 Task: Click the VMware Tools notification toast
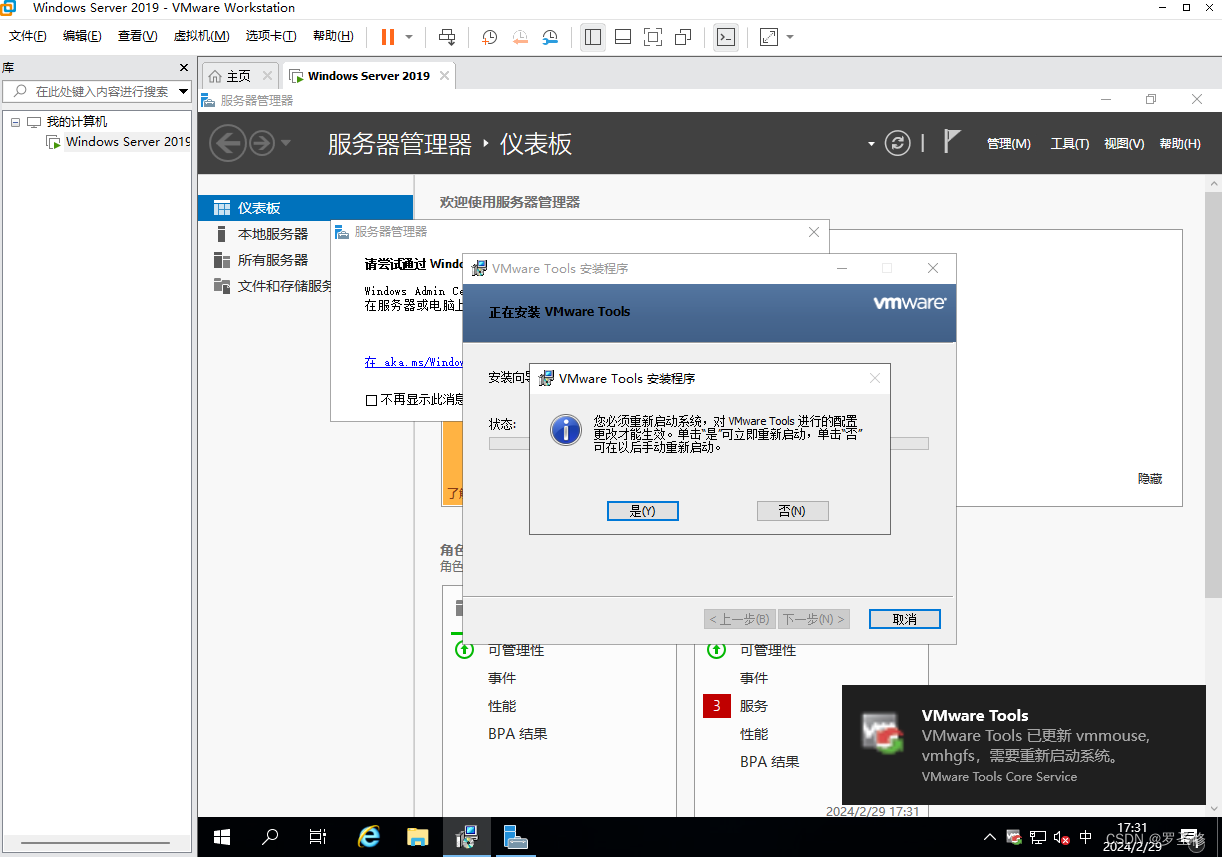pyautogui.click(x=1024, y=745)
